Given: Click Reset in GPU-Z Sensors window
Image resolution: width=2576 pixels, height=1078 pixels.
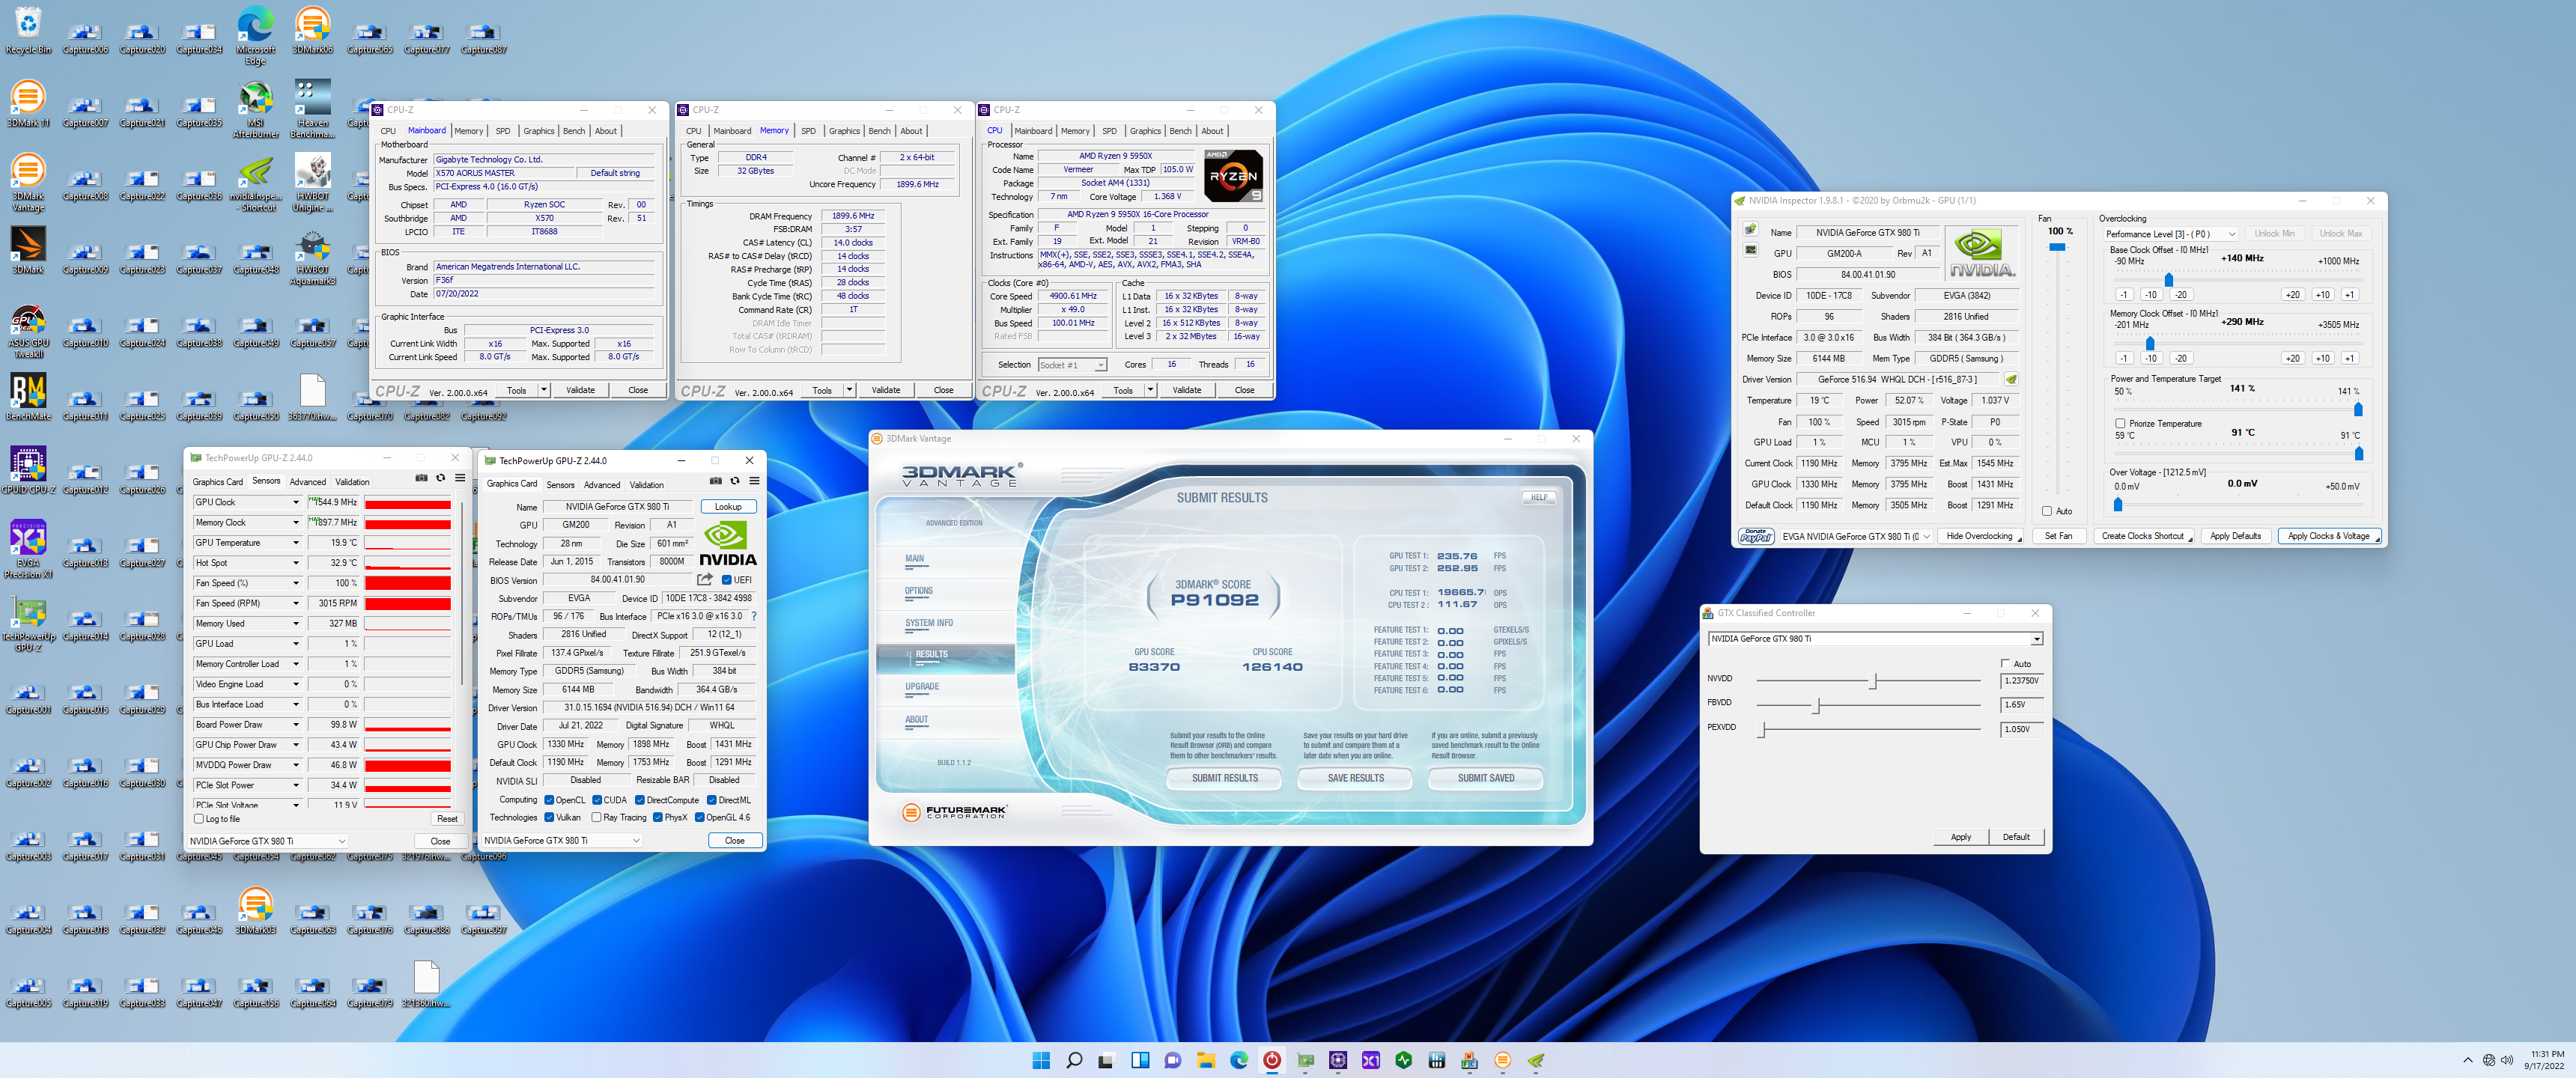Looking at the screenshot, I should pyautogui.click(x=447, y=819).
